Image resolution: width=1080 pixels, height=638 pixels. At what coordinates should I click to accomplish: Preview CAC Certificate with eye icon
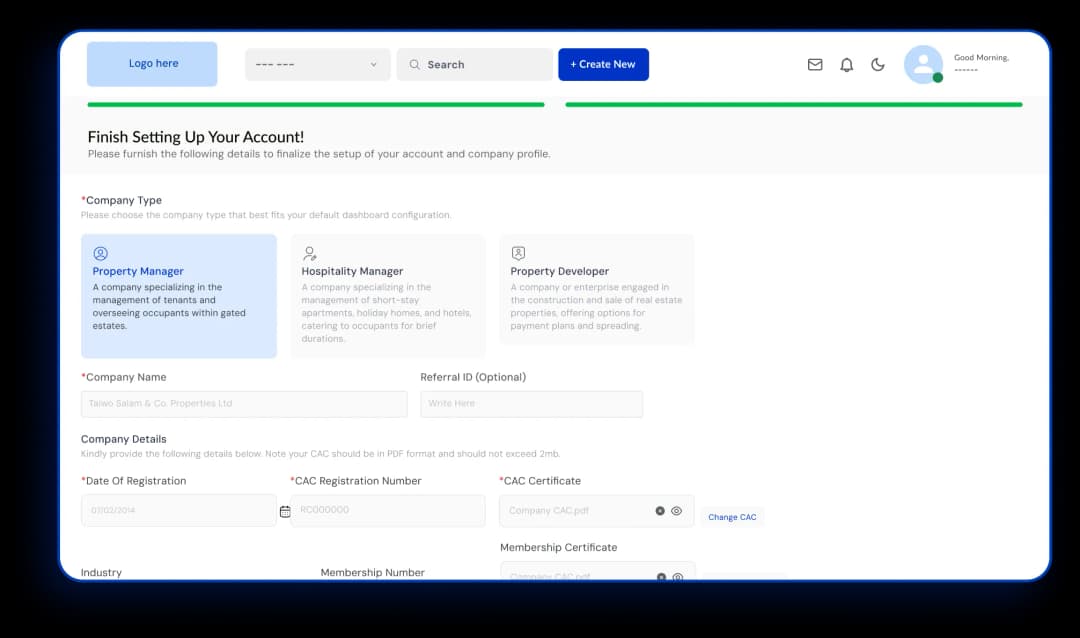click(677, 511)
